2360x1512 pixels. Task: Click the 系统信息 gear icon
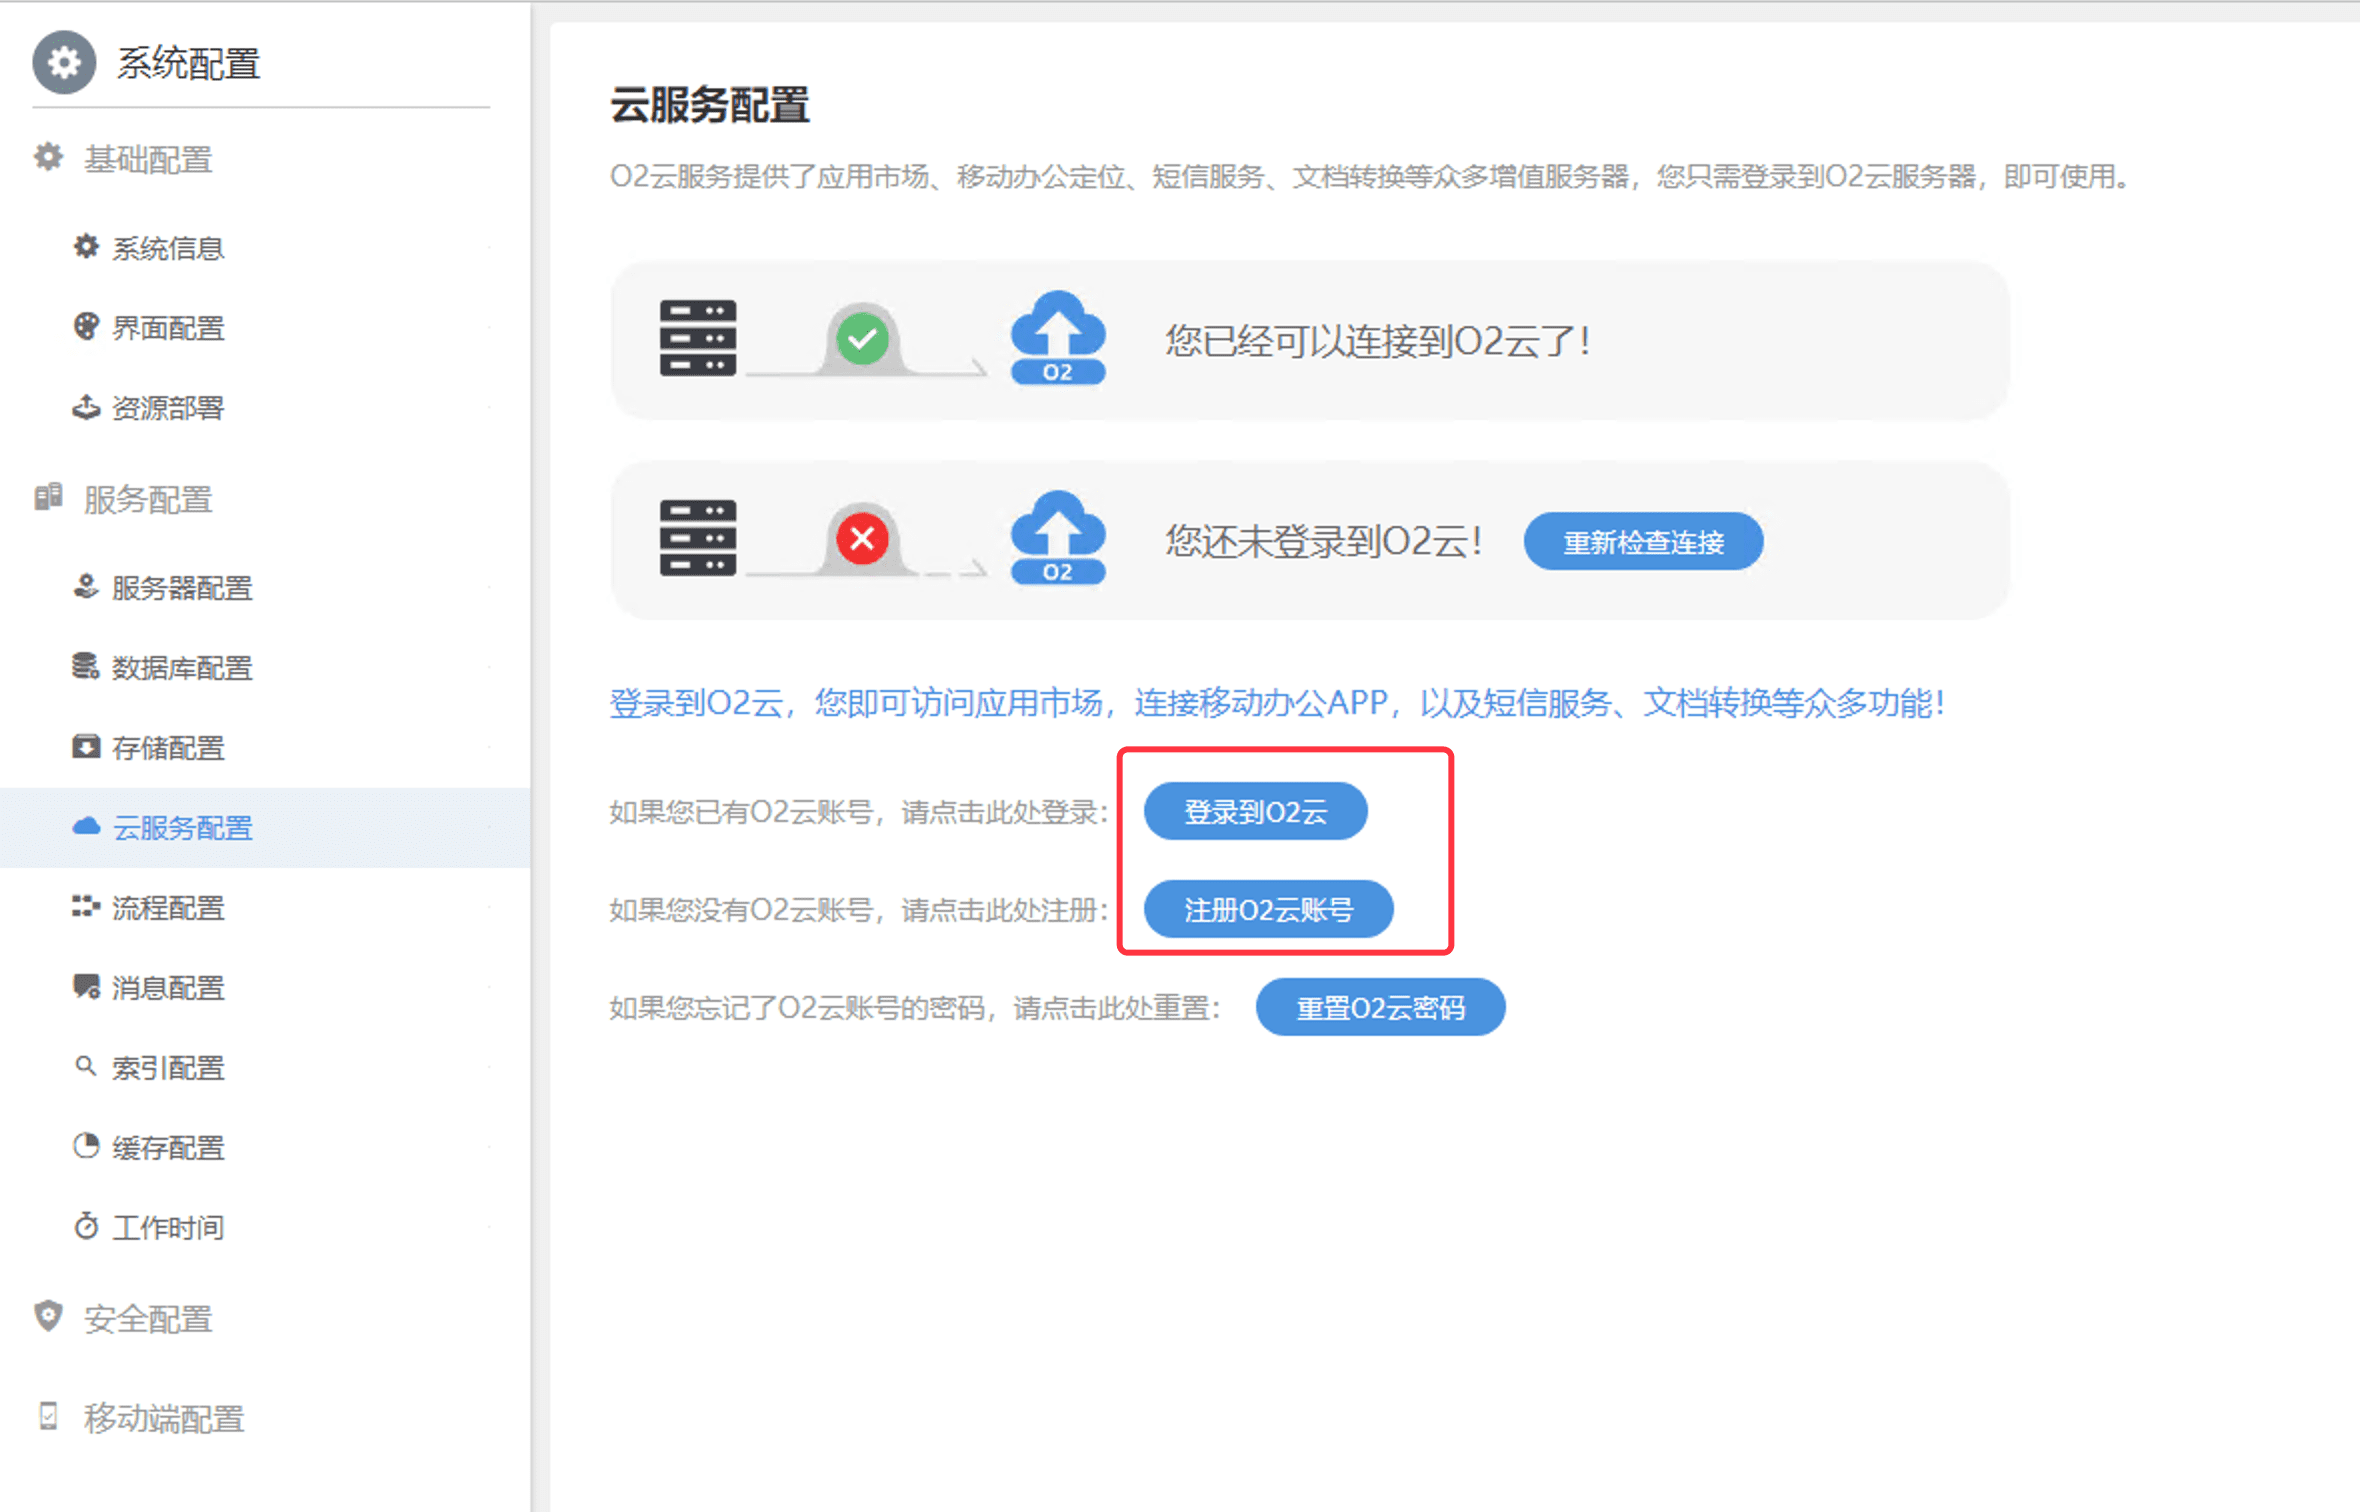click(86, 247)
